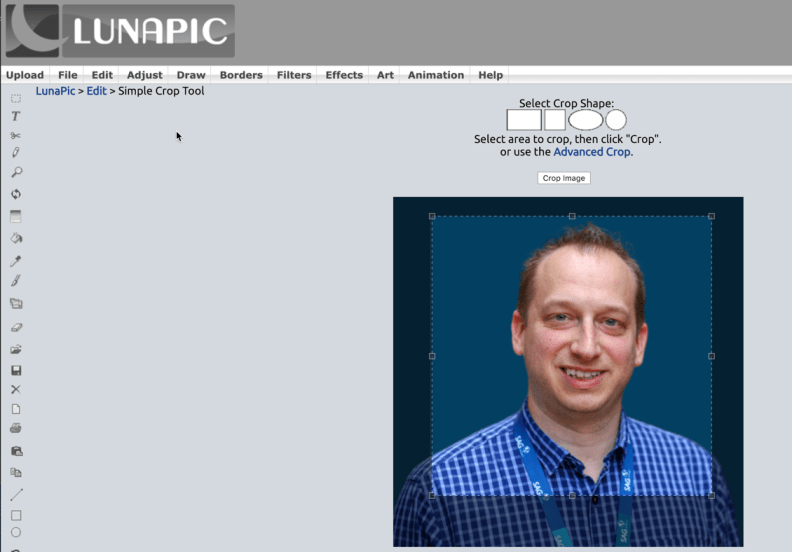Click the bottom-left crop selection handle

coord(432,495)
